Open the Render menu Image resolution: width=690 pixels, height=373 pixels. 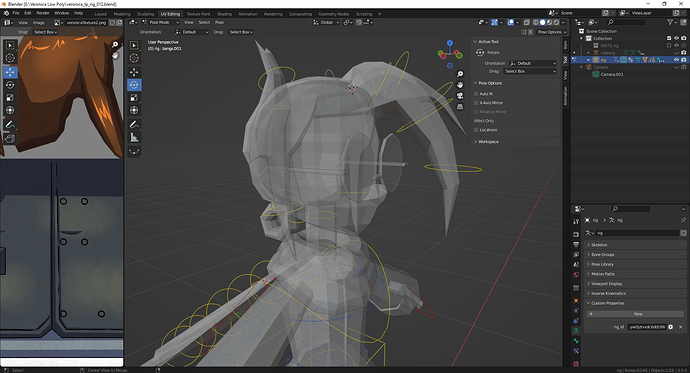[43, 13]
